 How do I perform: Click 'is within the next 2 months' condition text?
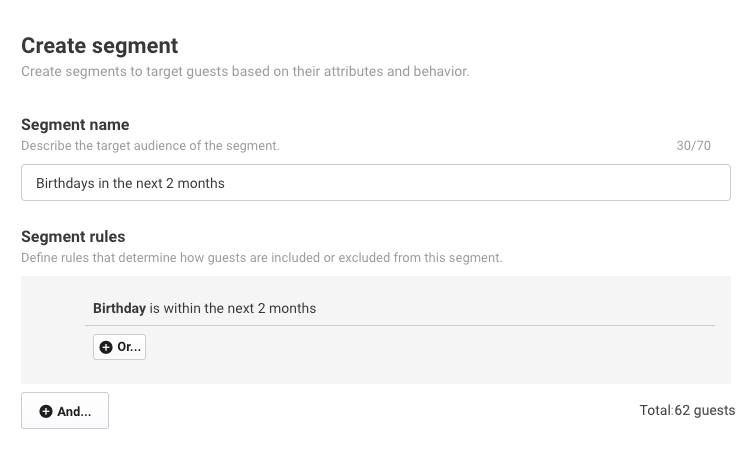[x=232, y=308]
